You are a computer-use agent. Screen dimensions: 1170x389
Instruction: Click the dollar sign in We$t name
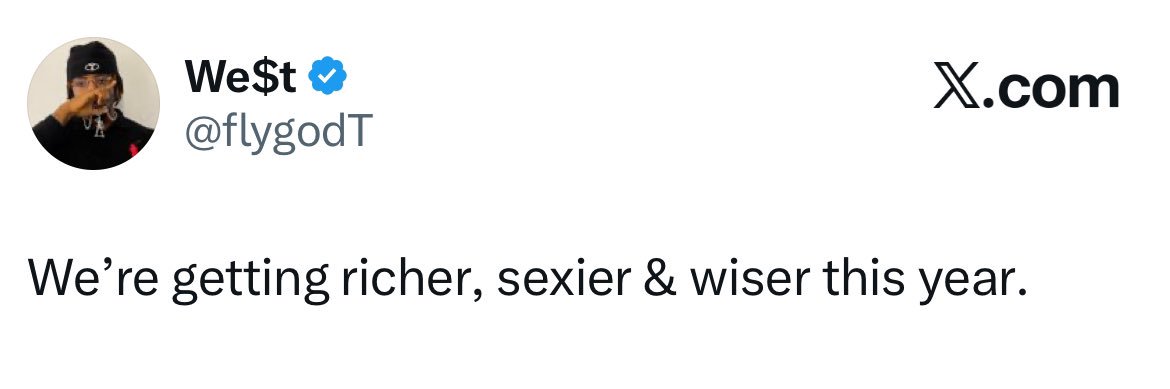(x=264, y=75)
